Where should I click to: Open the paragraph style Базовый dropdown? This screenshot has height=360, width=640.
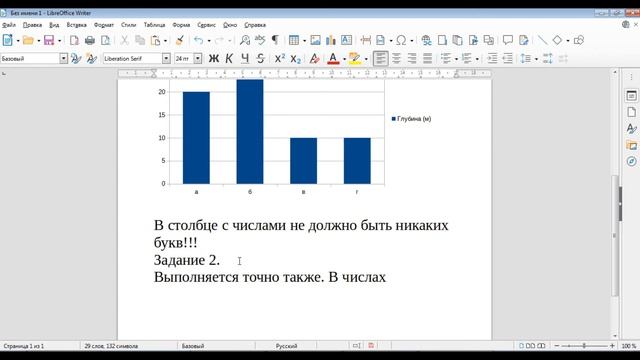coord(64,58)
